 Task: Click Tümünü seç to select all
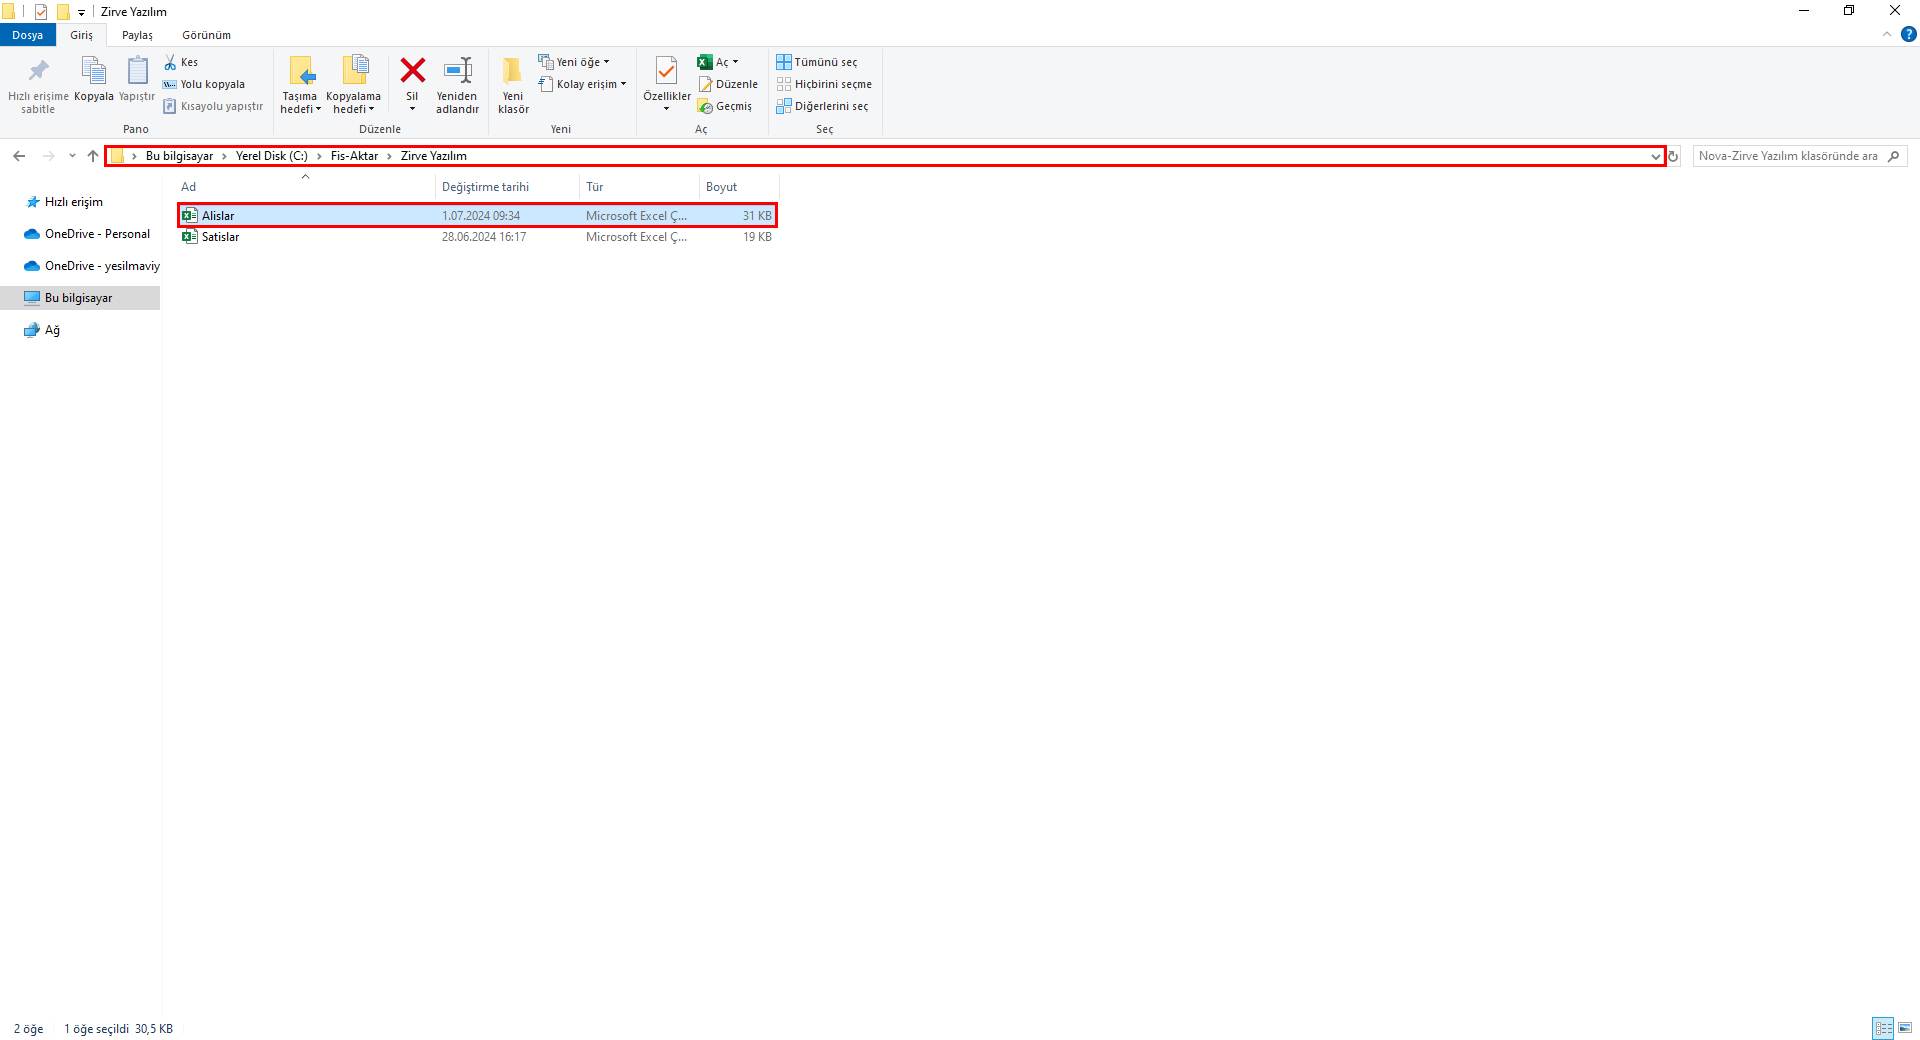coord(817,62)
